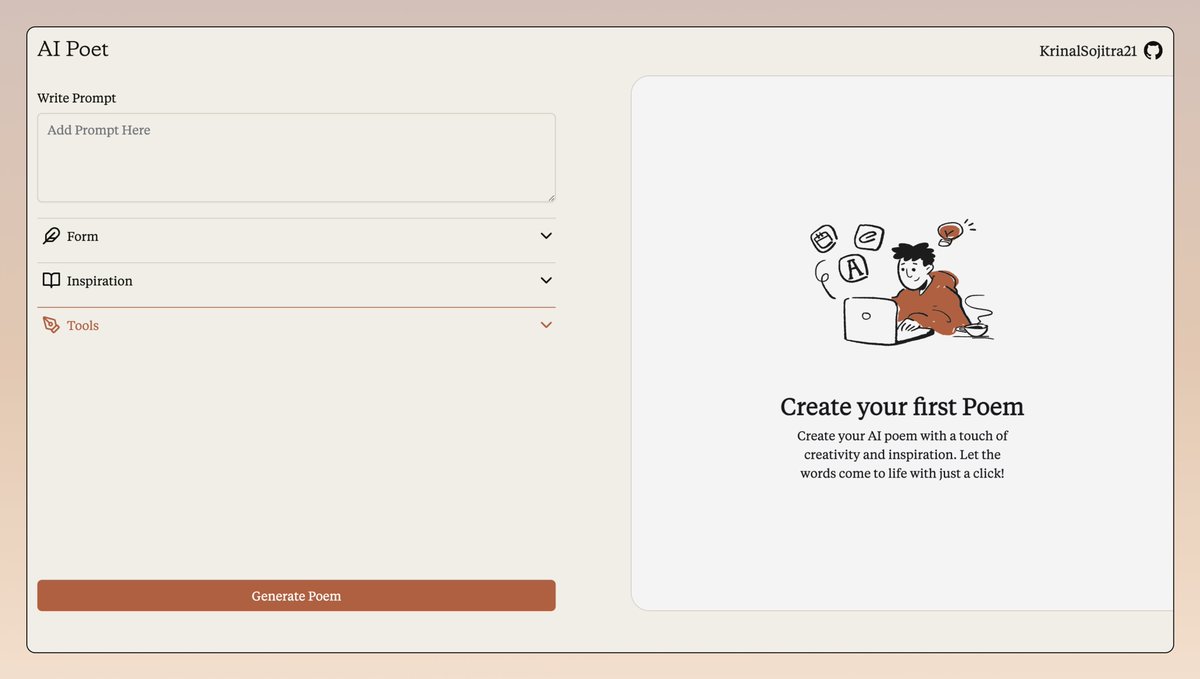Expand the Inspiration section chevron

click(x=546, y=281)
